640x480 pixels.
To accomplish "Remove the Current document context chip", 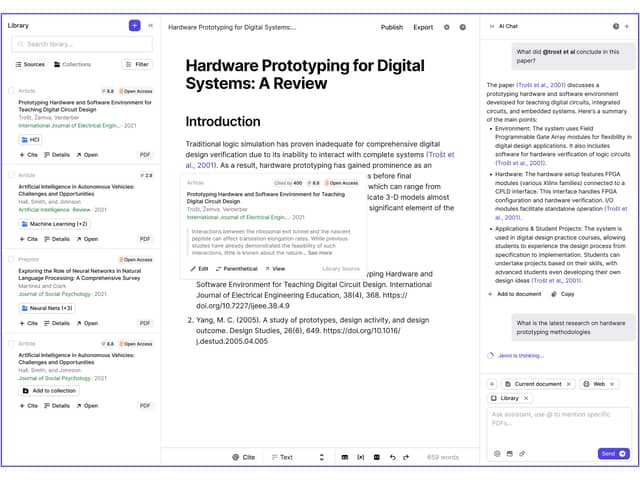I will [569, 384].
